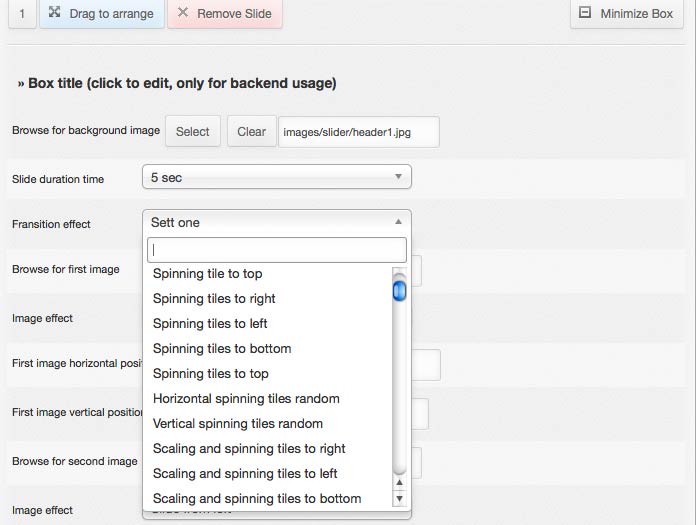
Task: Open the Slide duration time dropdown
Action: (x=276, y=177)
